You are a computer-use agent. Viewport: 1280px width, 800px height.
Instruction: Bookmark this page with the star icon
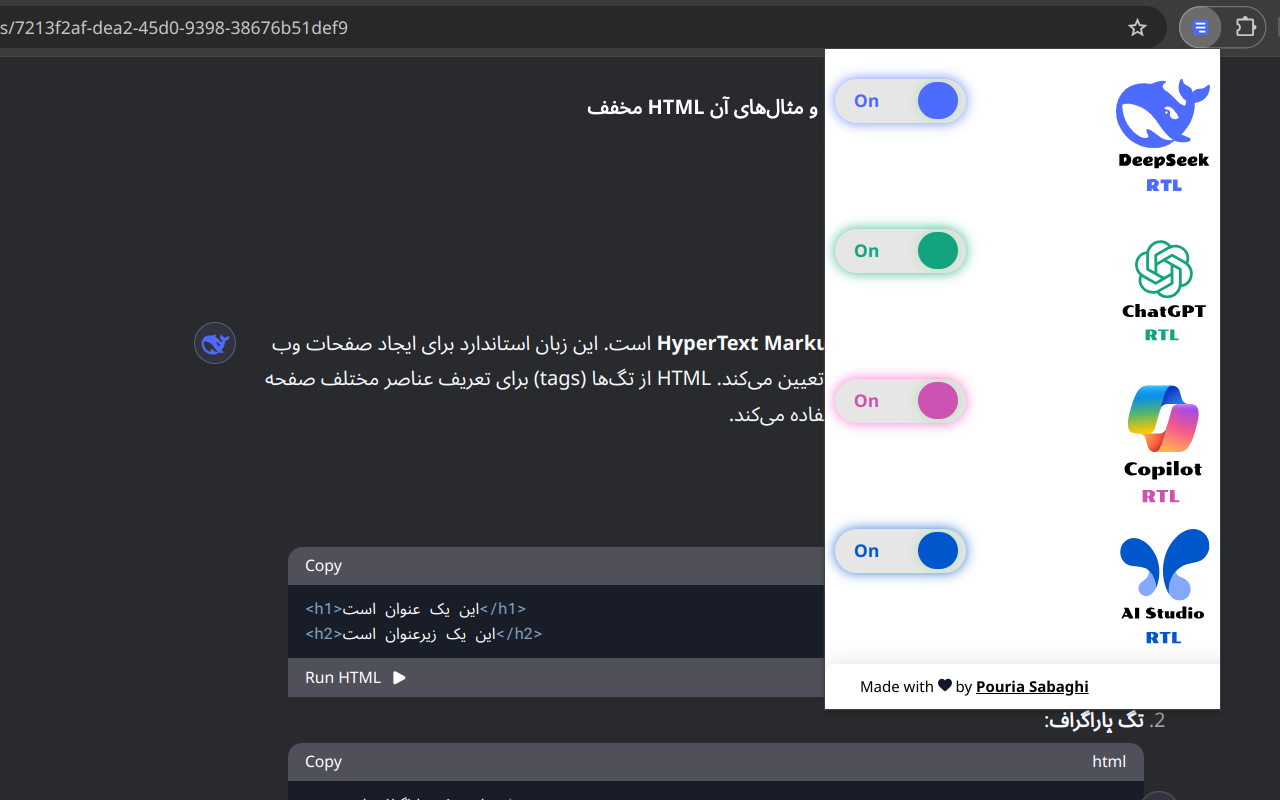[1137, 28]
